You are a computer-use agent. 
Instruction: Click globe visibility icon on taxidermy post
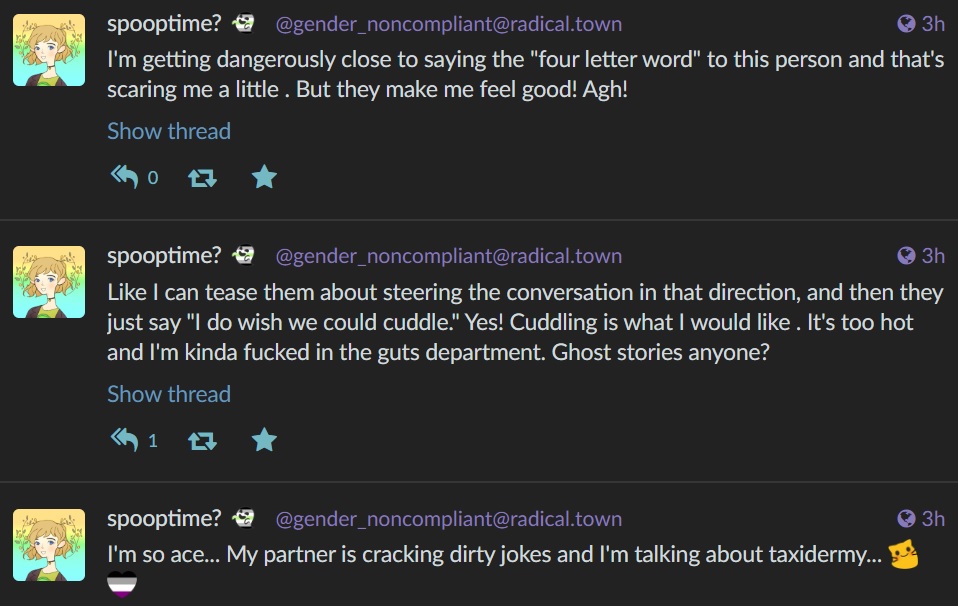[906, 519]
